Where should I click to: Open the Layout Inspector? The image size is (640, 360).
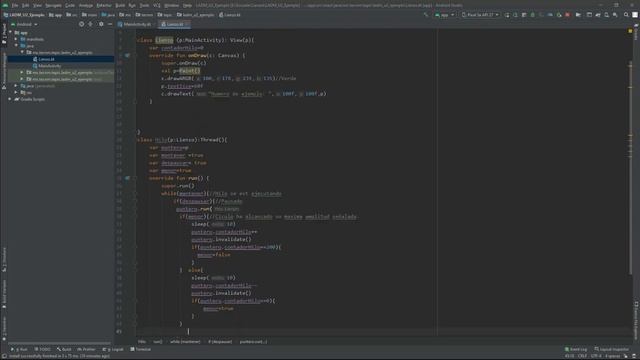coord(612,349)
